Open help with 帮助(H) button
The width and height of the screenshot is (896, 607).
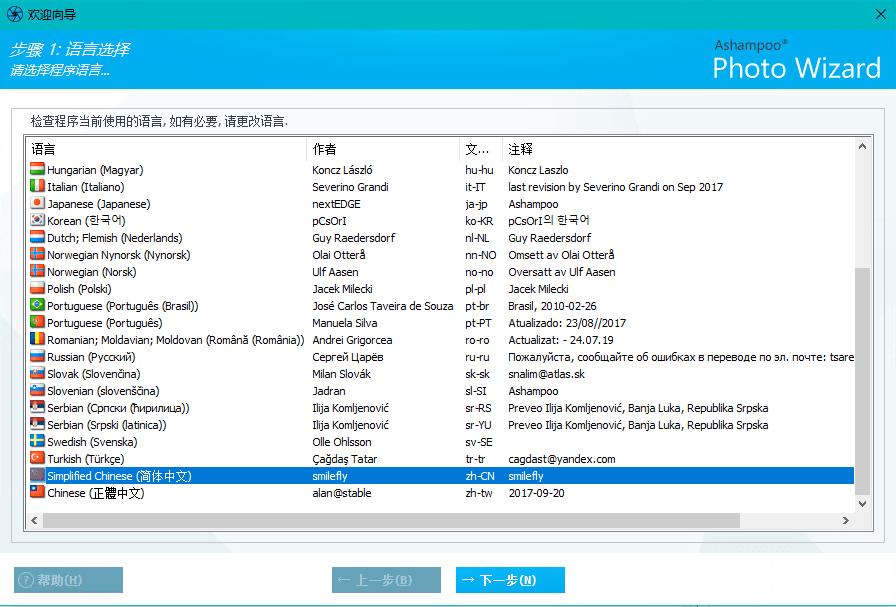tap(69, 580)
